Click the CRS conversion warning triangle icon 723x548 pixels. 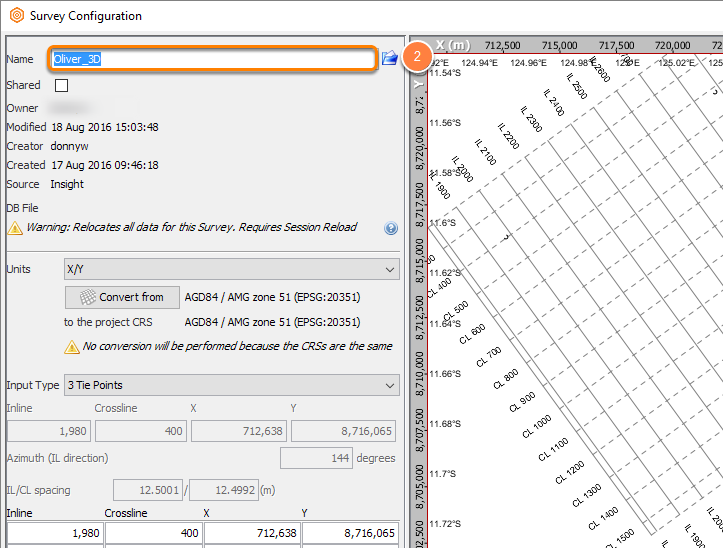71,347
